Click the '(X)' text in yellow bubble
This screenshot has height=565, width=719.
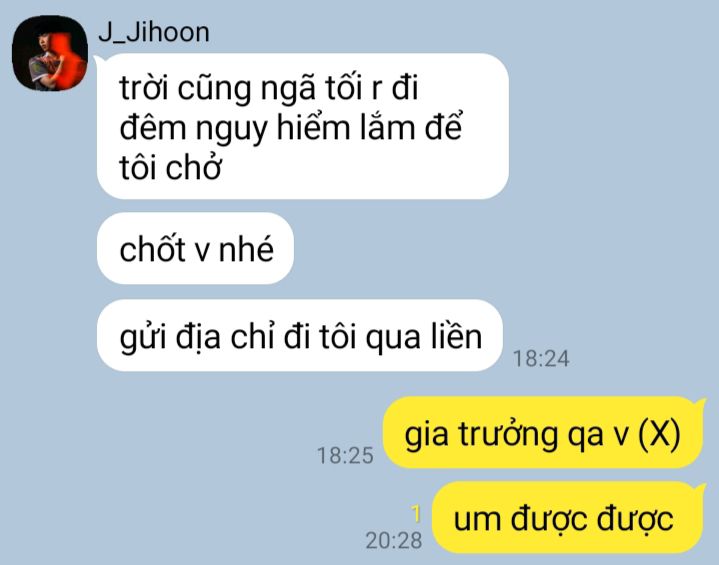click(x=659, y=433)
